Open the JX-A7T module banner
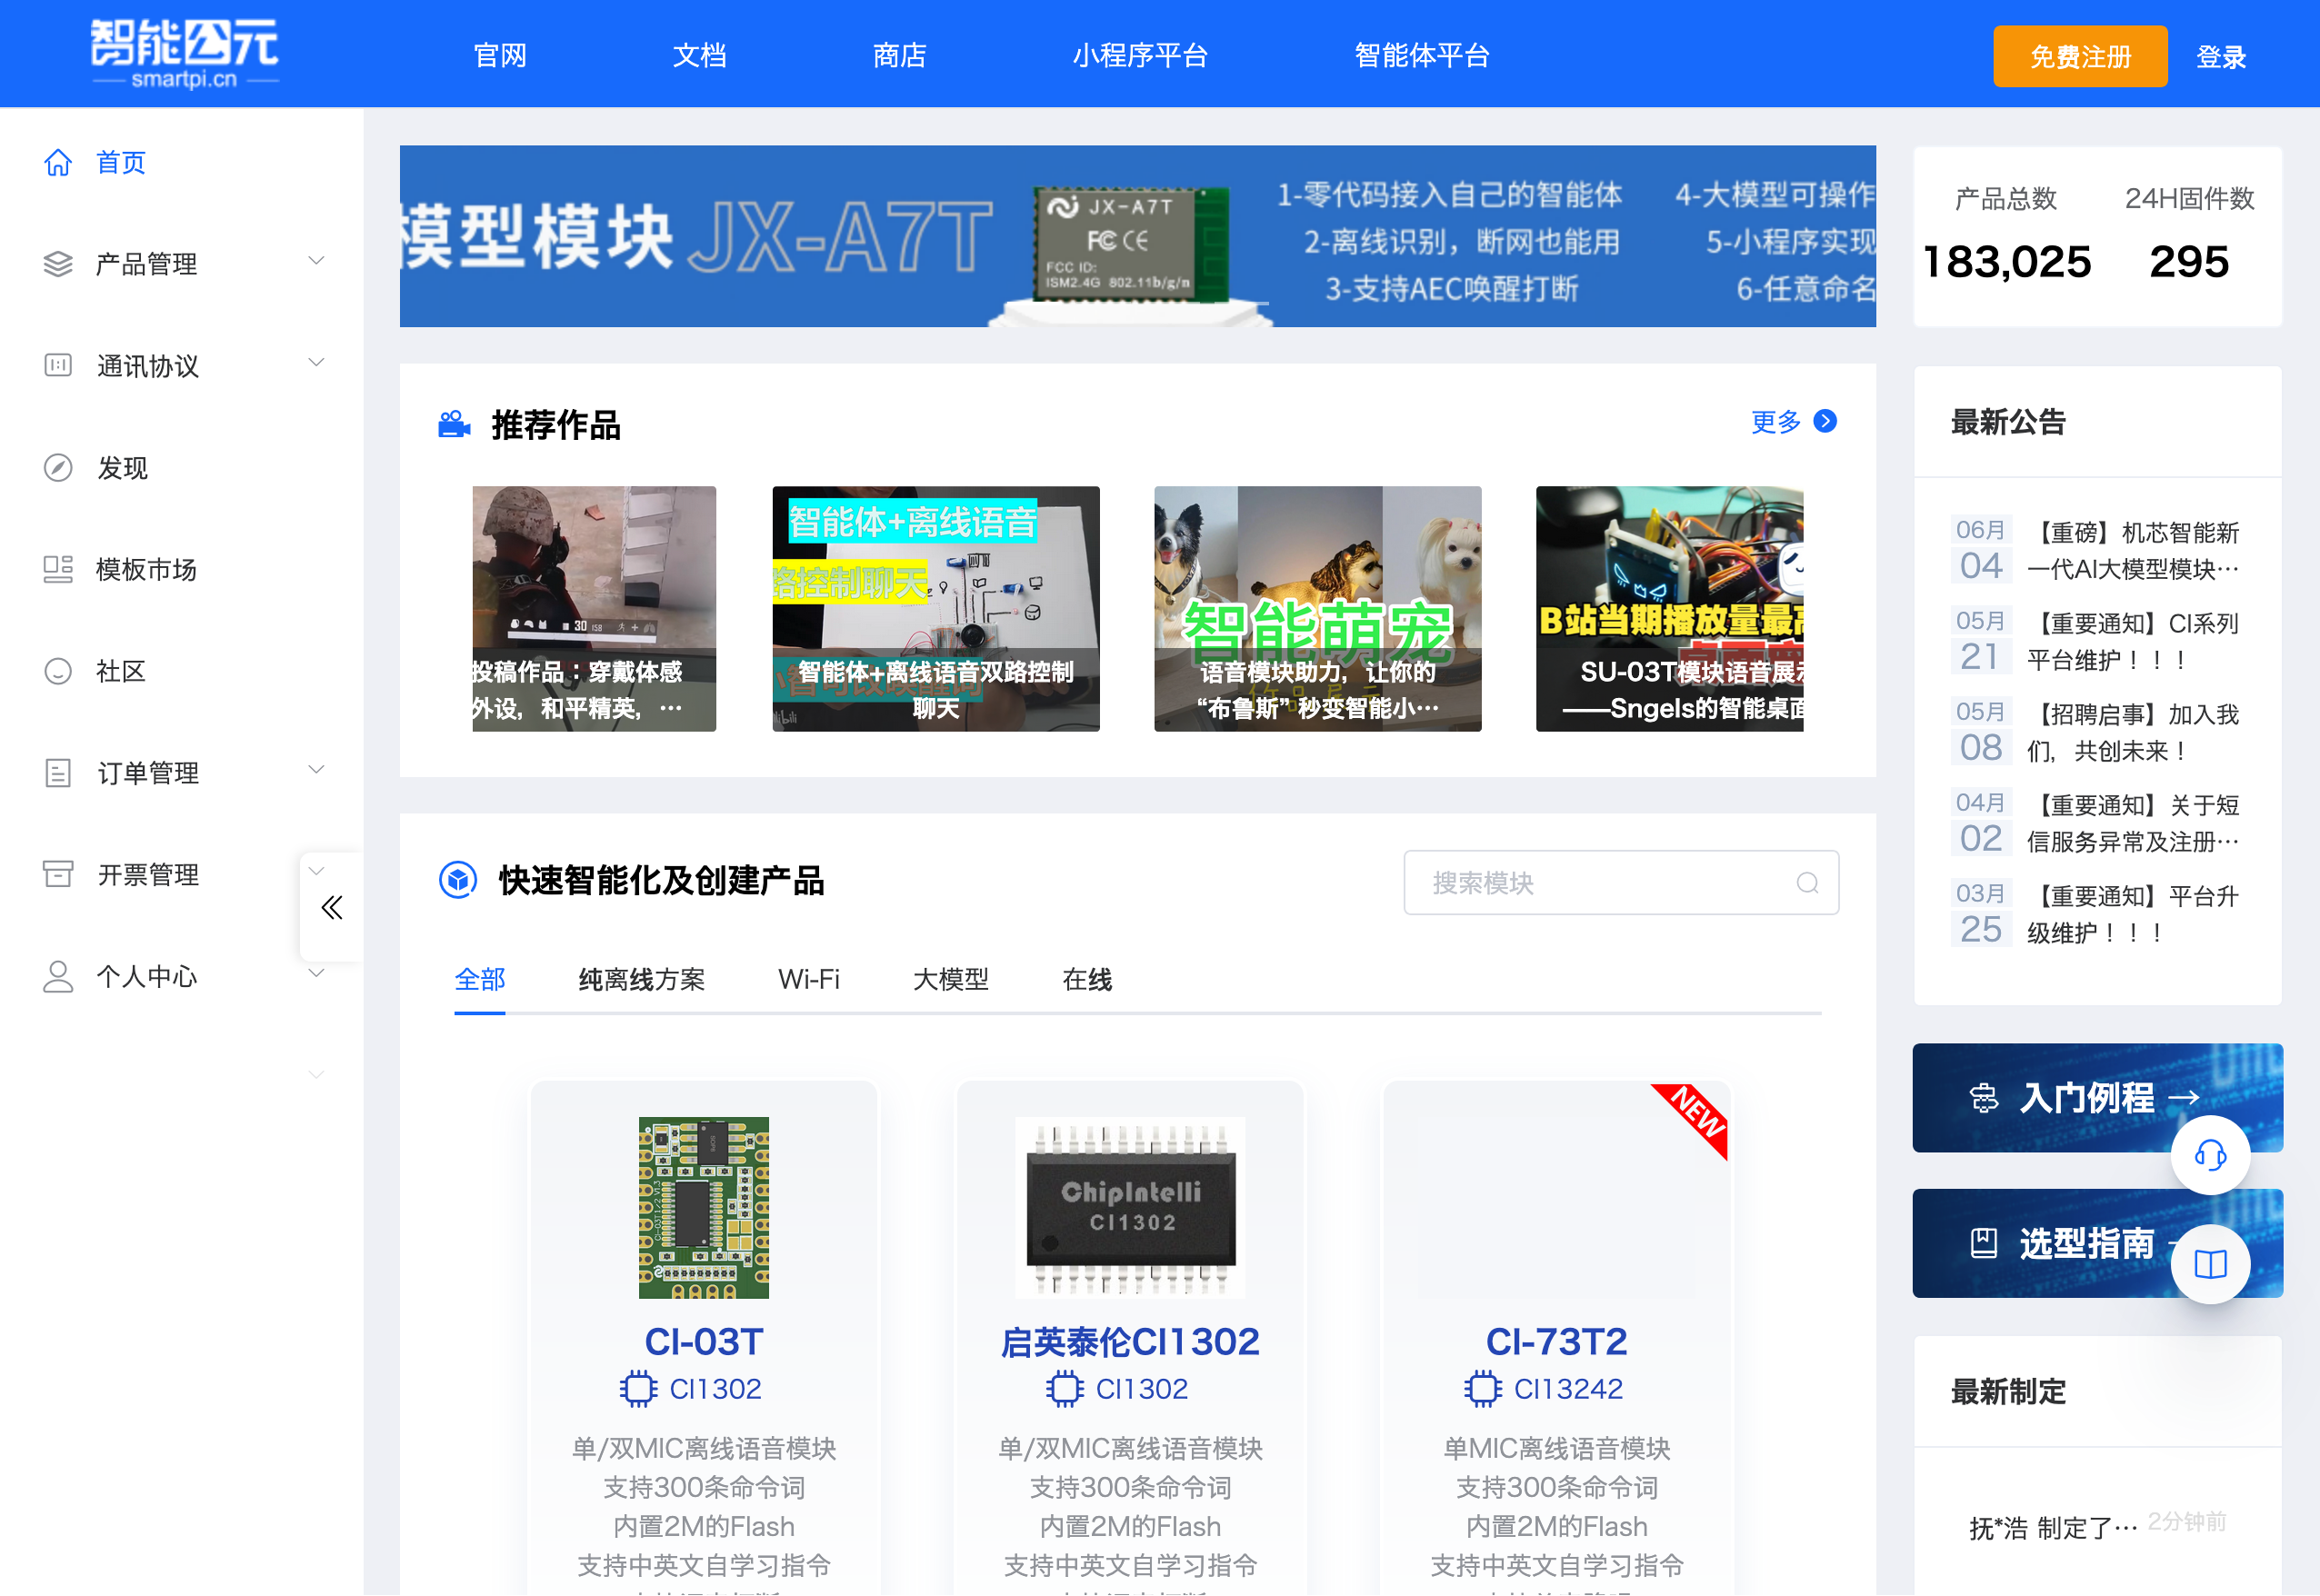 tap(1137, 236)
